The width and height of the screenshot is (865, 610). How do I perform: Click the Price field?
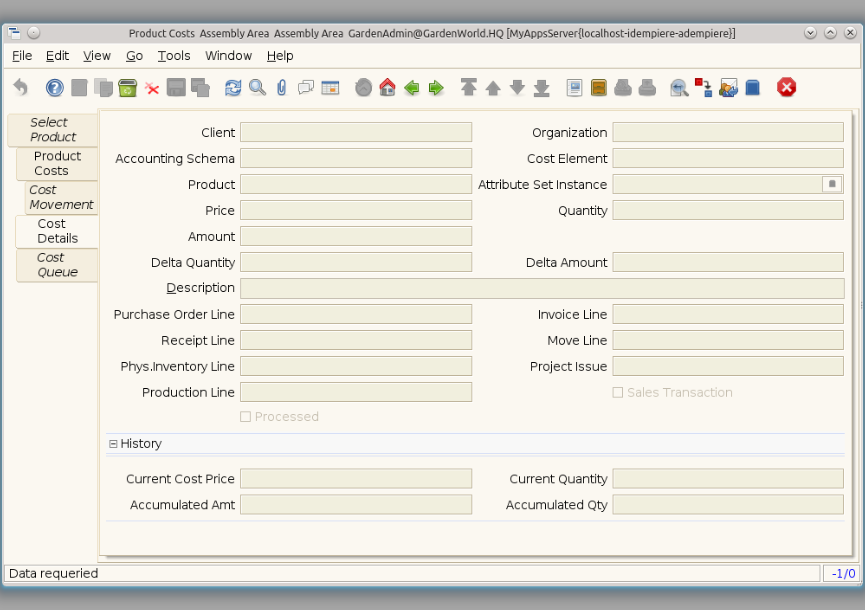356,210
